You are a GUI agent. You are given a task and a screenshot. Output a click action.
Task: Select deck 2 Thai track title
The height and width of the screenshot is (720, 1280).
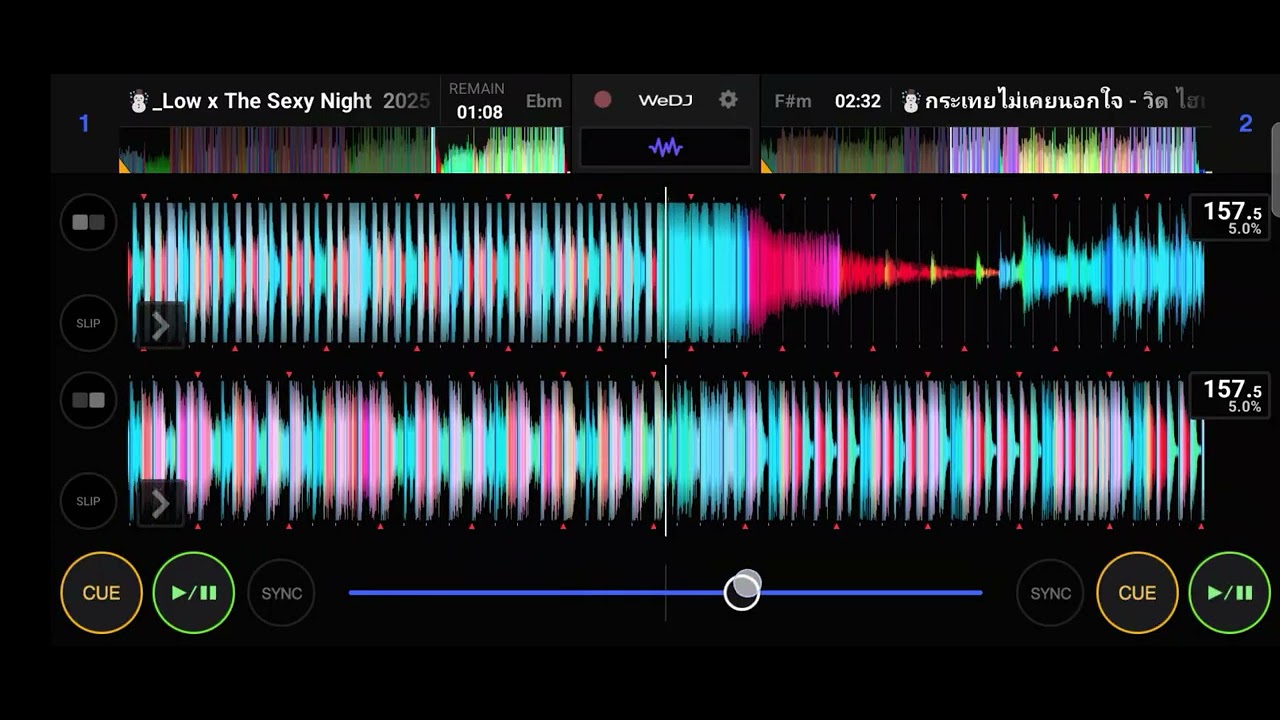pyautogui.click(x=1064, y=101)
